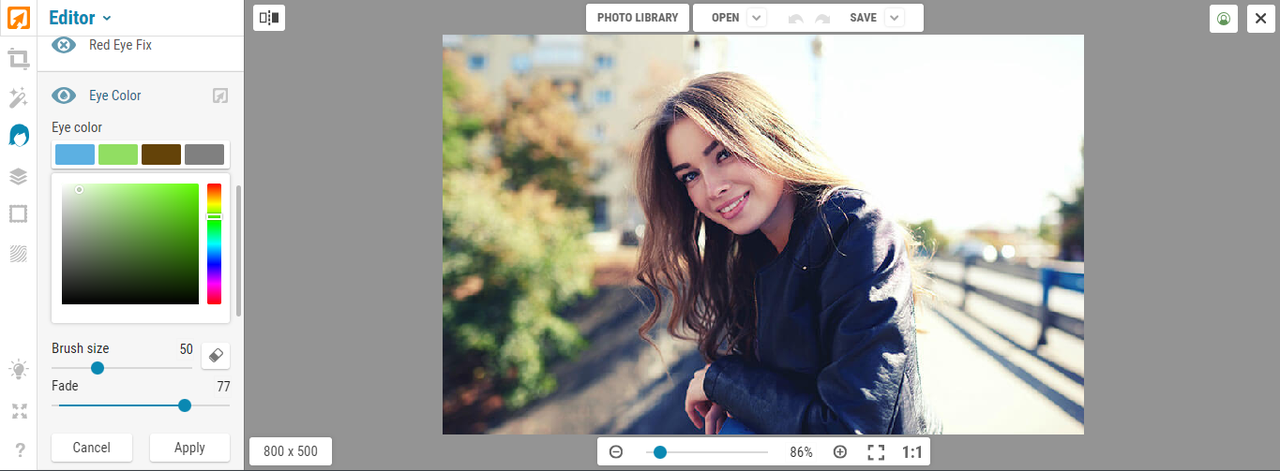The height and width of the screenshot is (471, 1280).
Task: Click the Brush size value 50
Action: coord(186,349)
